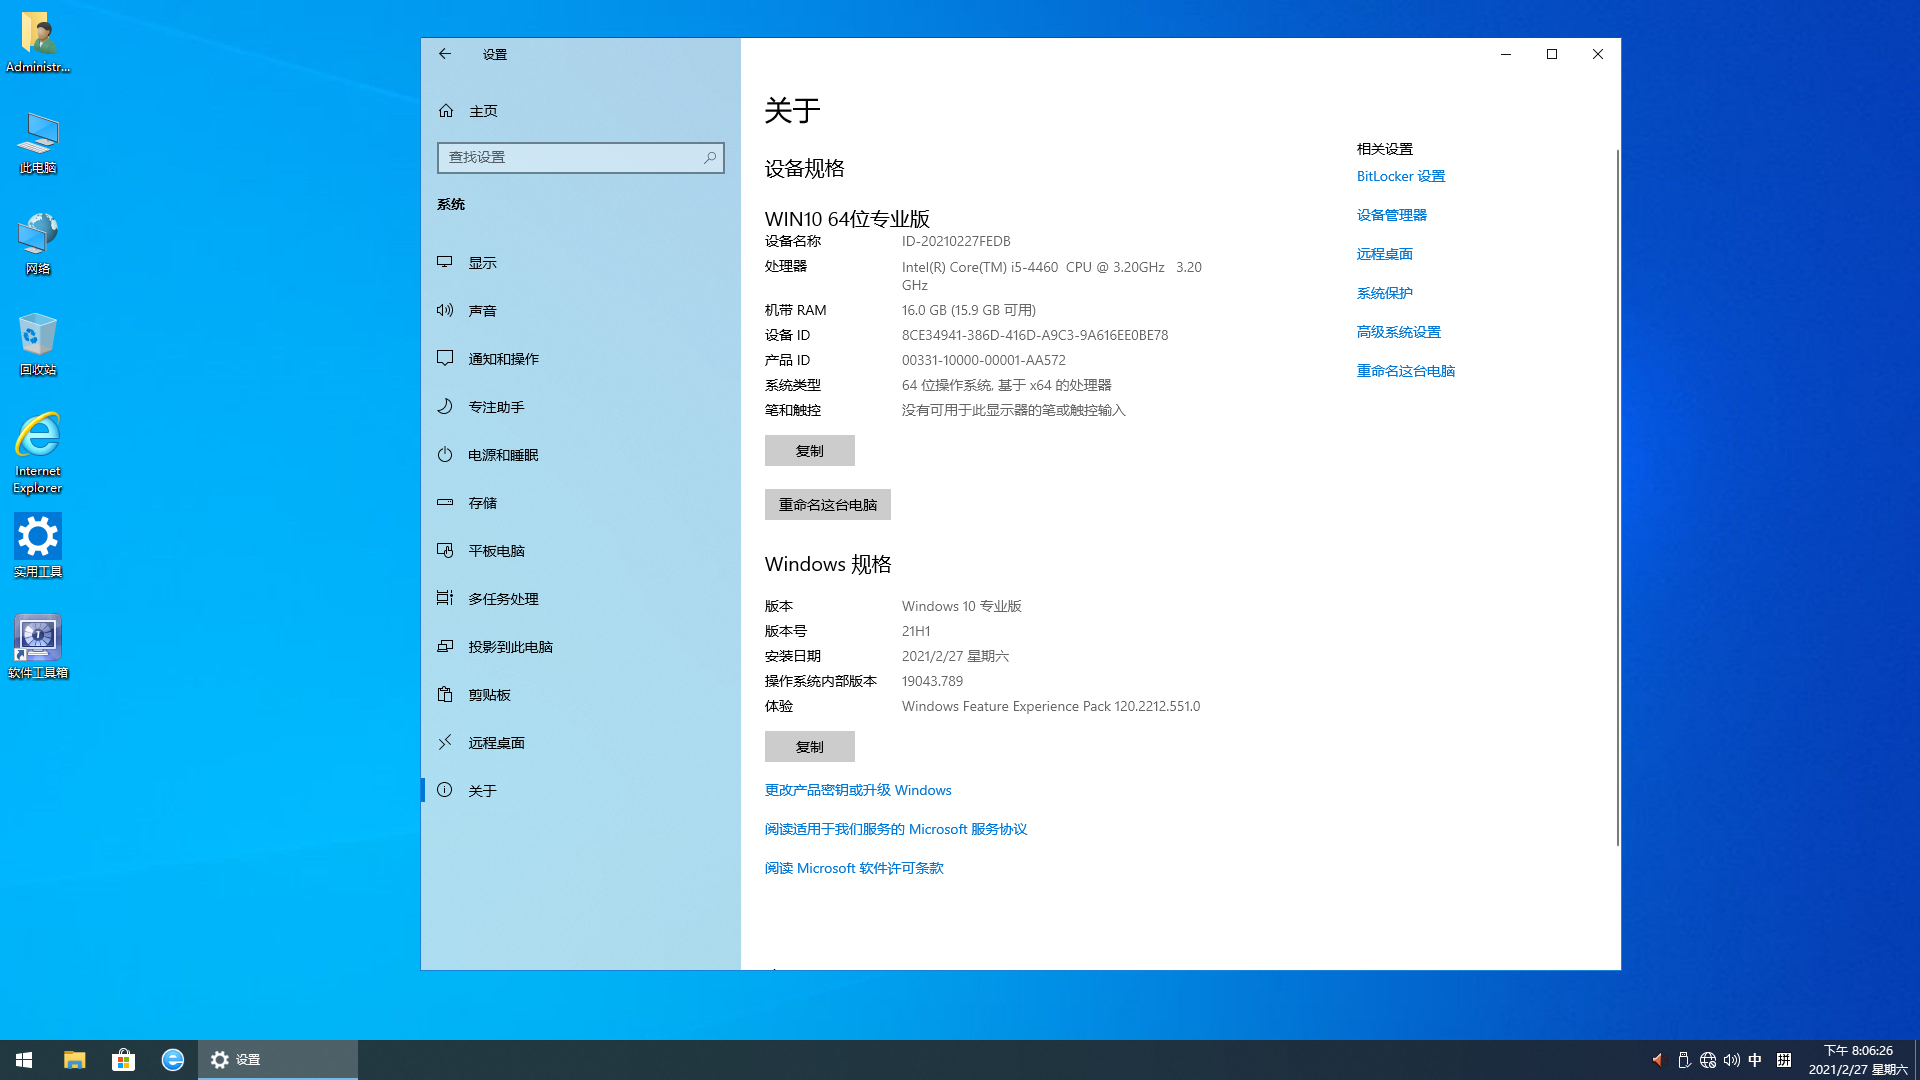
Task: Click the version value 21H1
Action: [916, 631]
